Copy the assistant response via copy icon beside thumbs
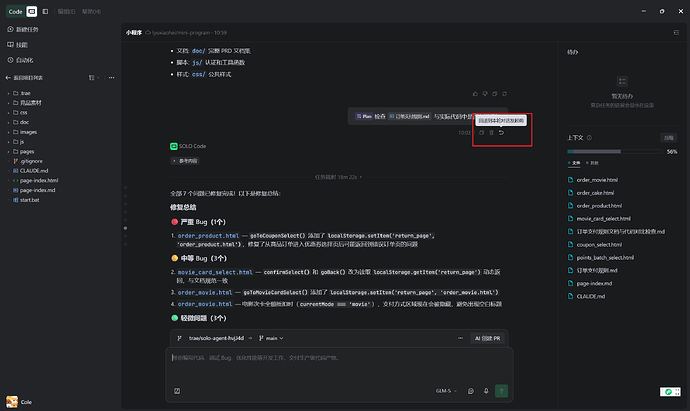Viewport: 690px width, 411px height. [x=495, y=94]
